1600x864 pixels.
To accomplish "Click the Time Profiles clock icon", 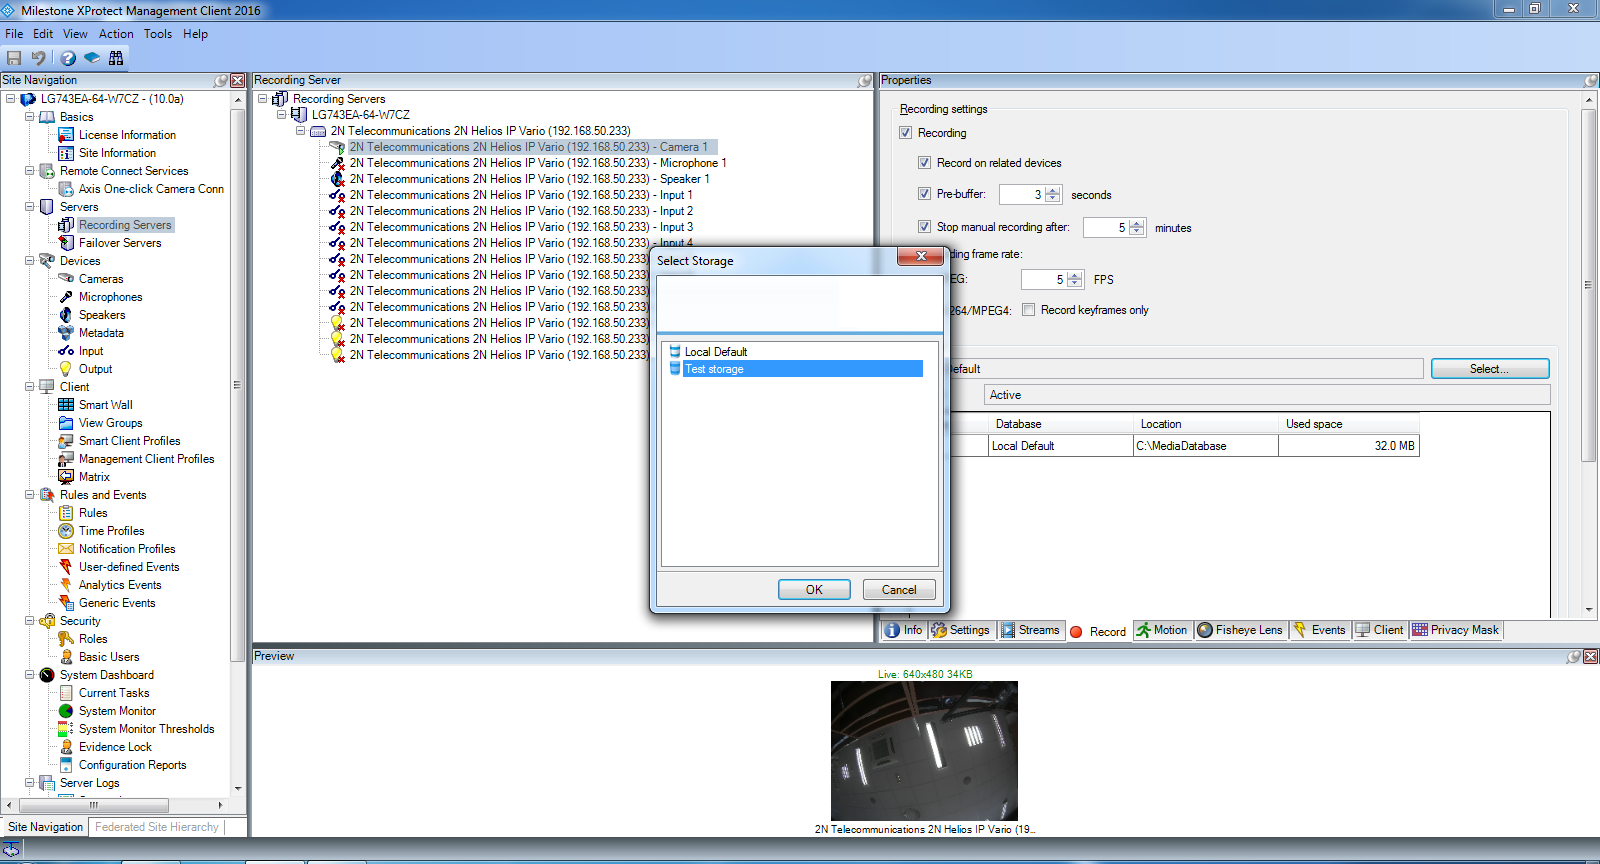I will click(66, 531).
